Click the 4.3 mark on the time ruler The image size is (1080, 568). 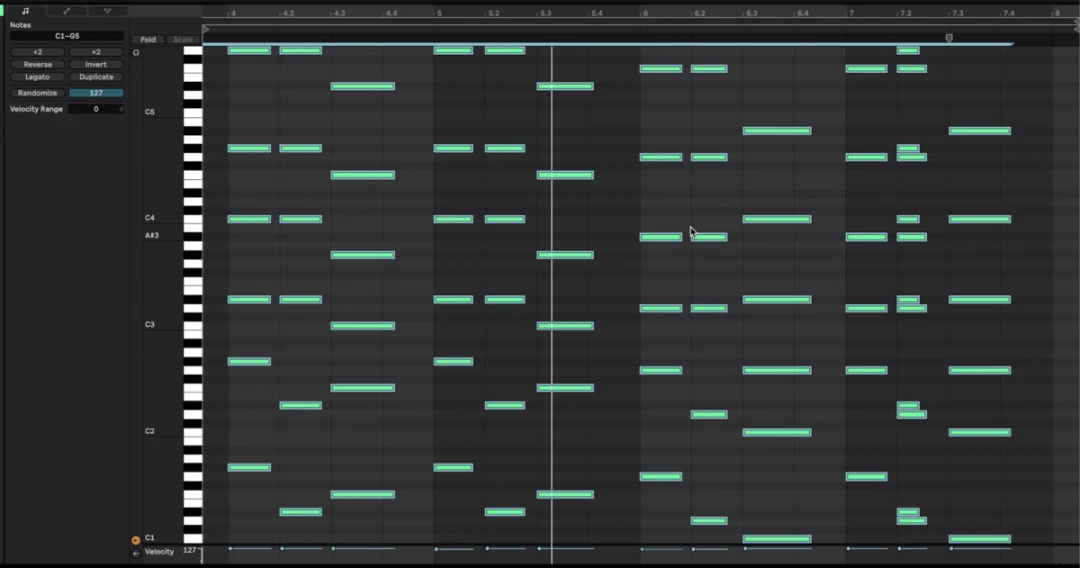340,13
